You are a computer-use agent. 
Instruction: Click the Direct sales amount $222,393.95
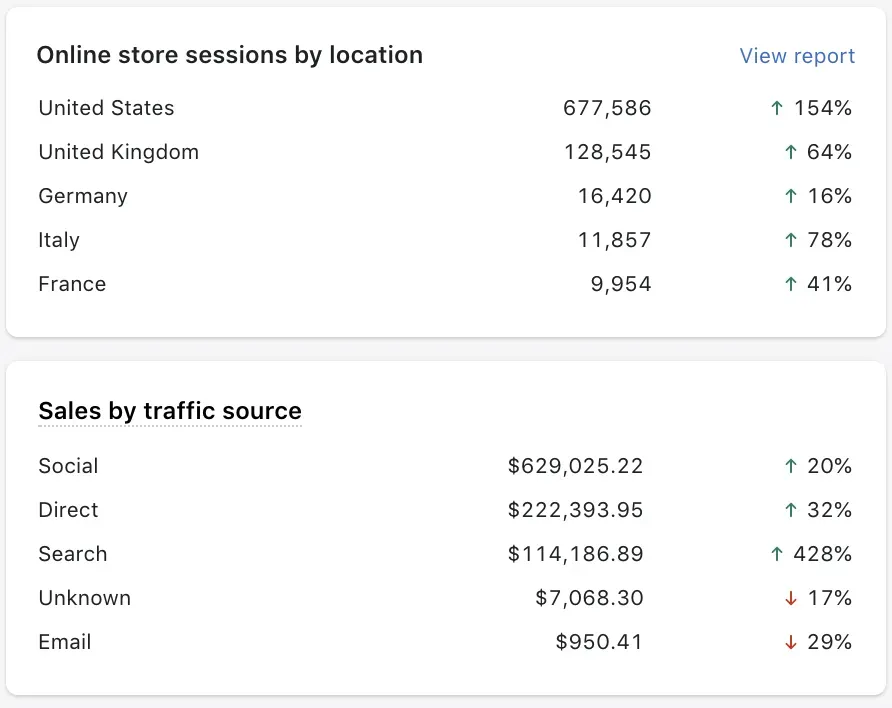pos(575,510)
